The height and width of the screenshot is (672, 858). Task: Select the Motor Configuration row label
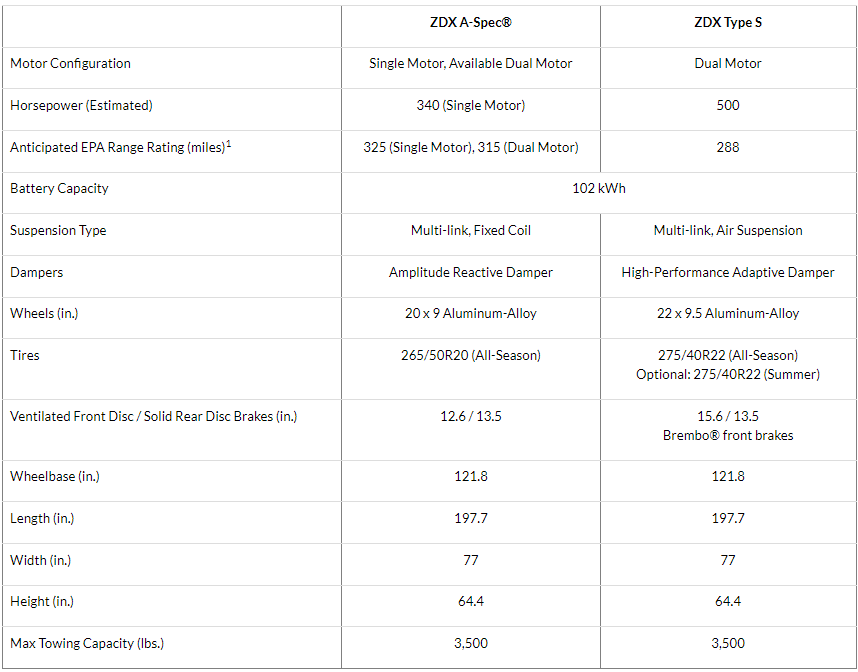point(70,63)
